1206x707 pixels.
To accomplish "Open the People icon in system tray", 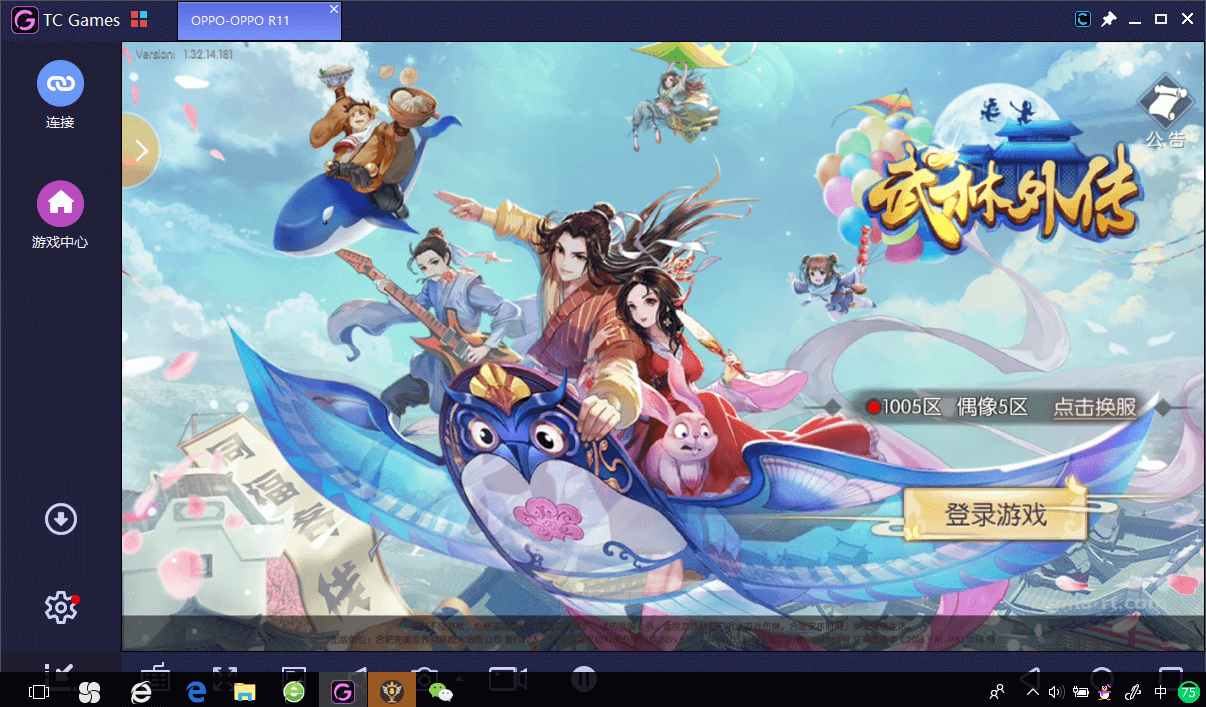I will tap(997, 691).
